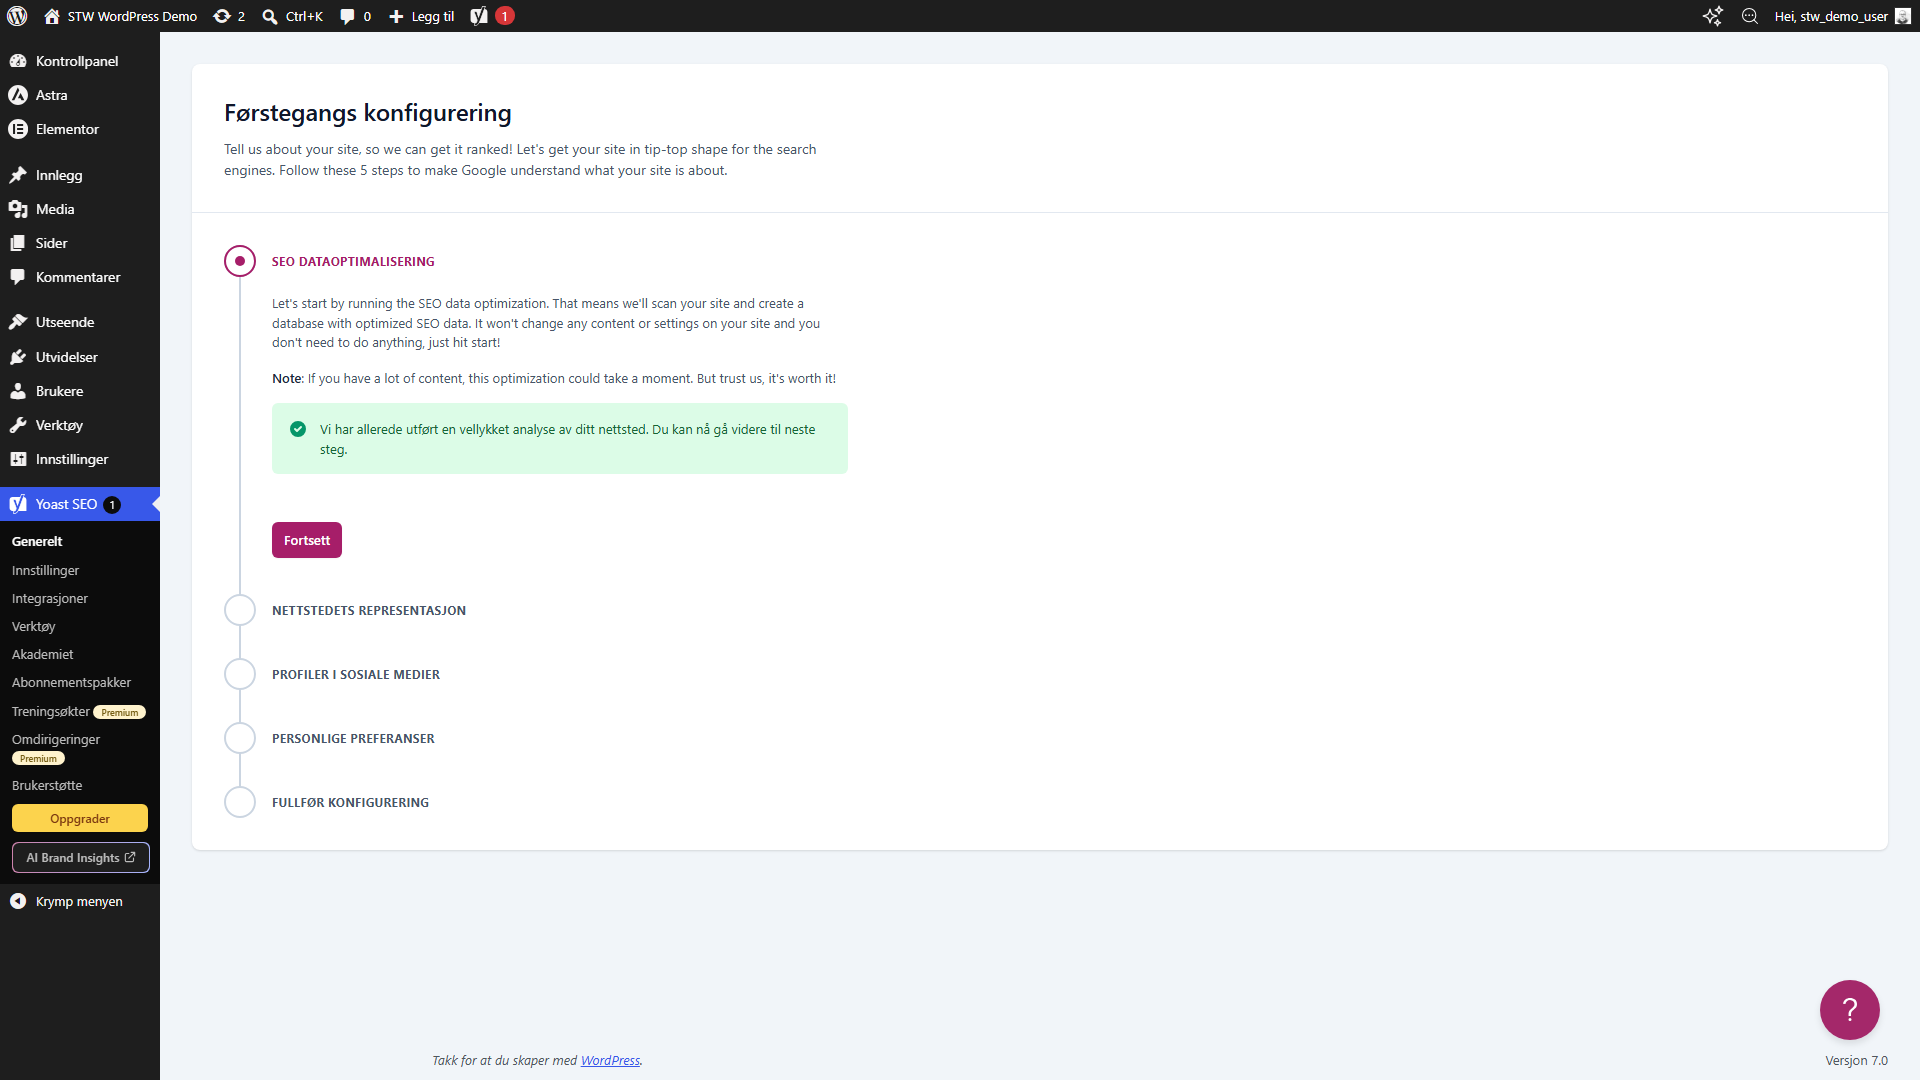This screenshot has height=1080, width=1920.
Task: Open the updates icon showing 2
Action: coord(222,16)
